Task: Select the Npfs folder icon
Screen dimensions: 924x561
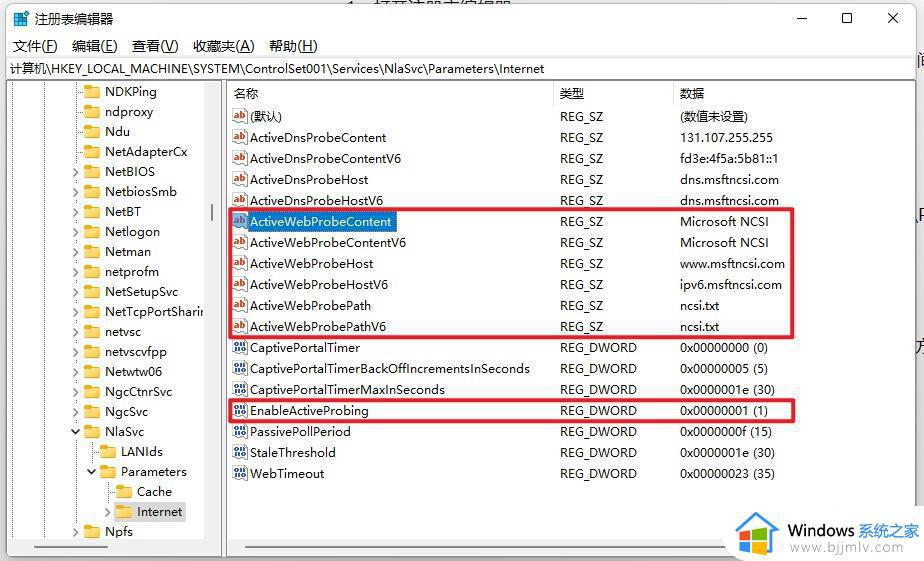Action: [92, 532]
